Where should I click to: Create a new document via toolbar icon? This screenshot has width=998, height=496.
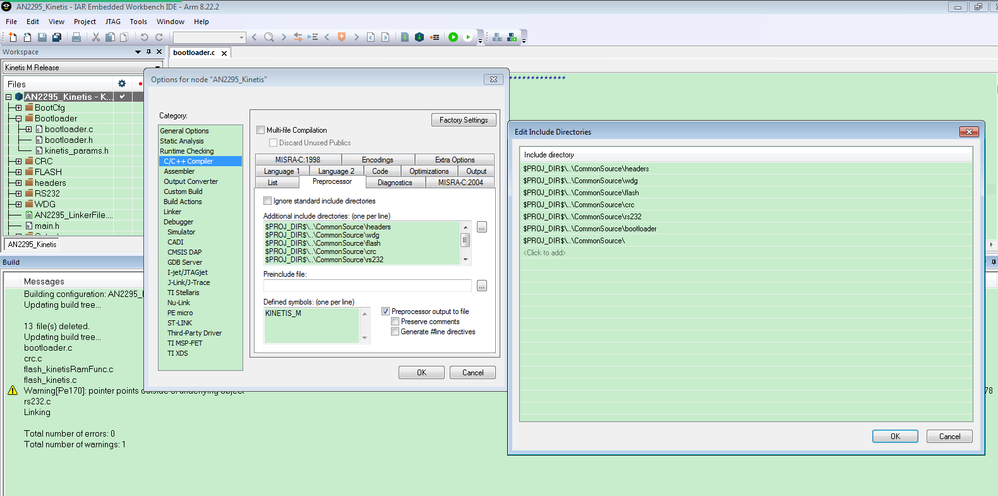(12, 38)
